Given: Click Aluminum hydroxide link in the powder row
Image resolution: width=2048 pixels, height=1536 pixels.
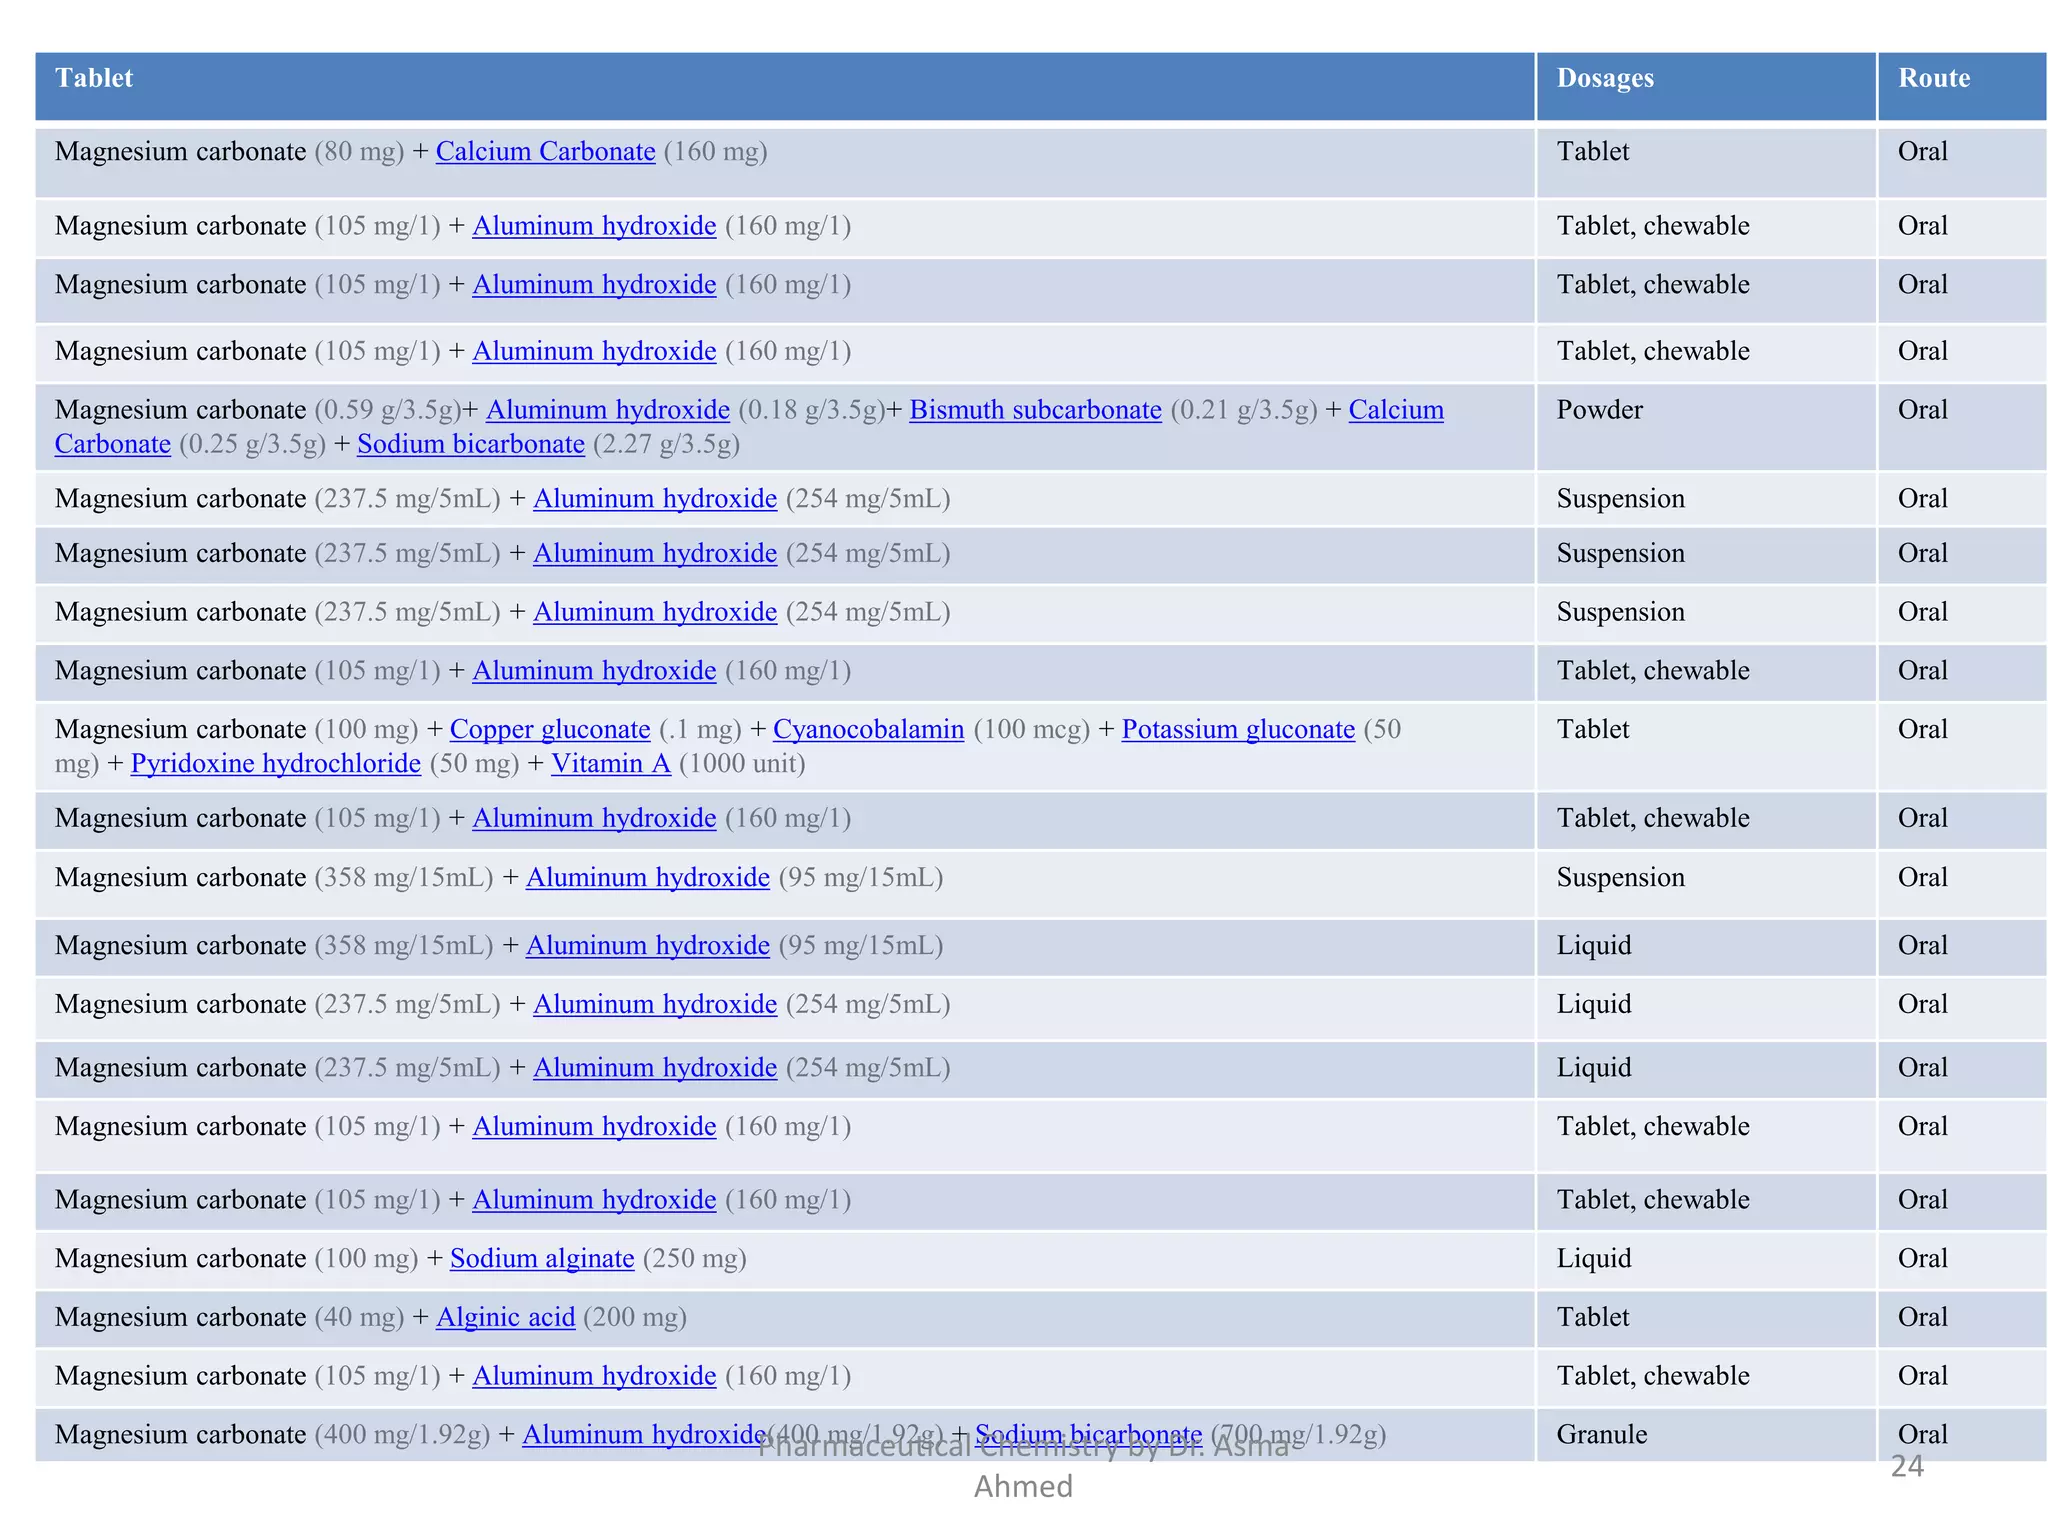Looking at the screenshot, I should click(607, 410).
